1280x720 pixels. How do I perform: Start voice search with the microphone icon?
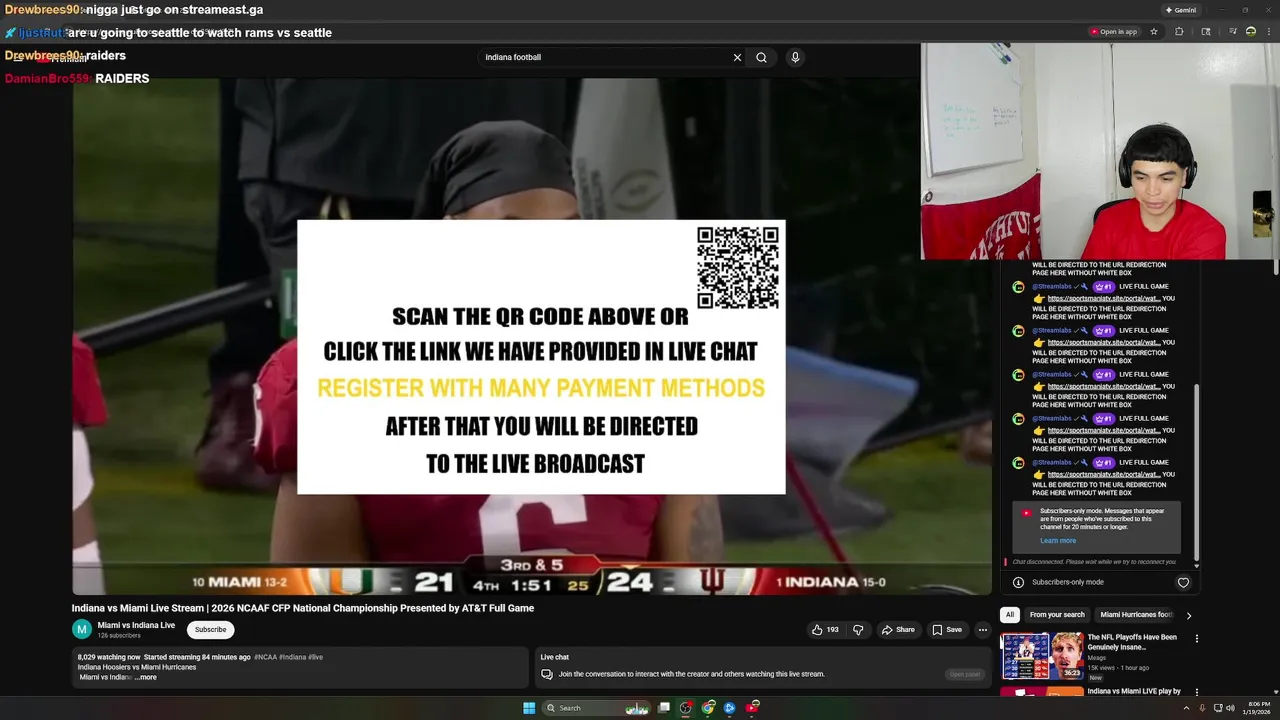pyautogui.click(x=795, y=57)
